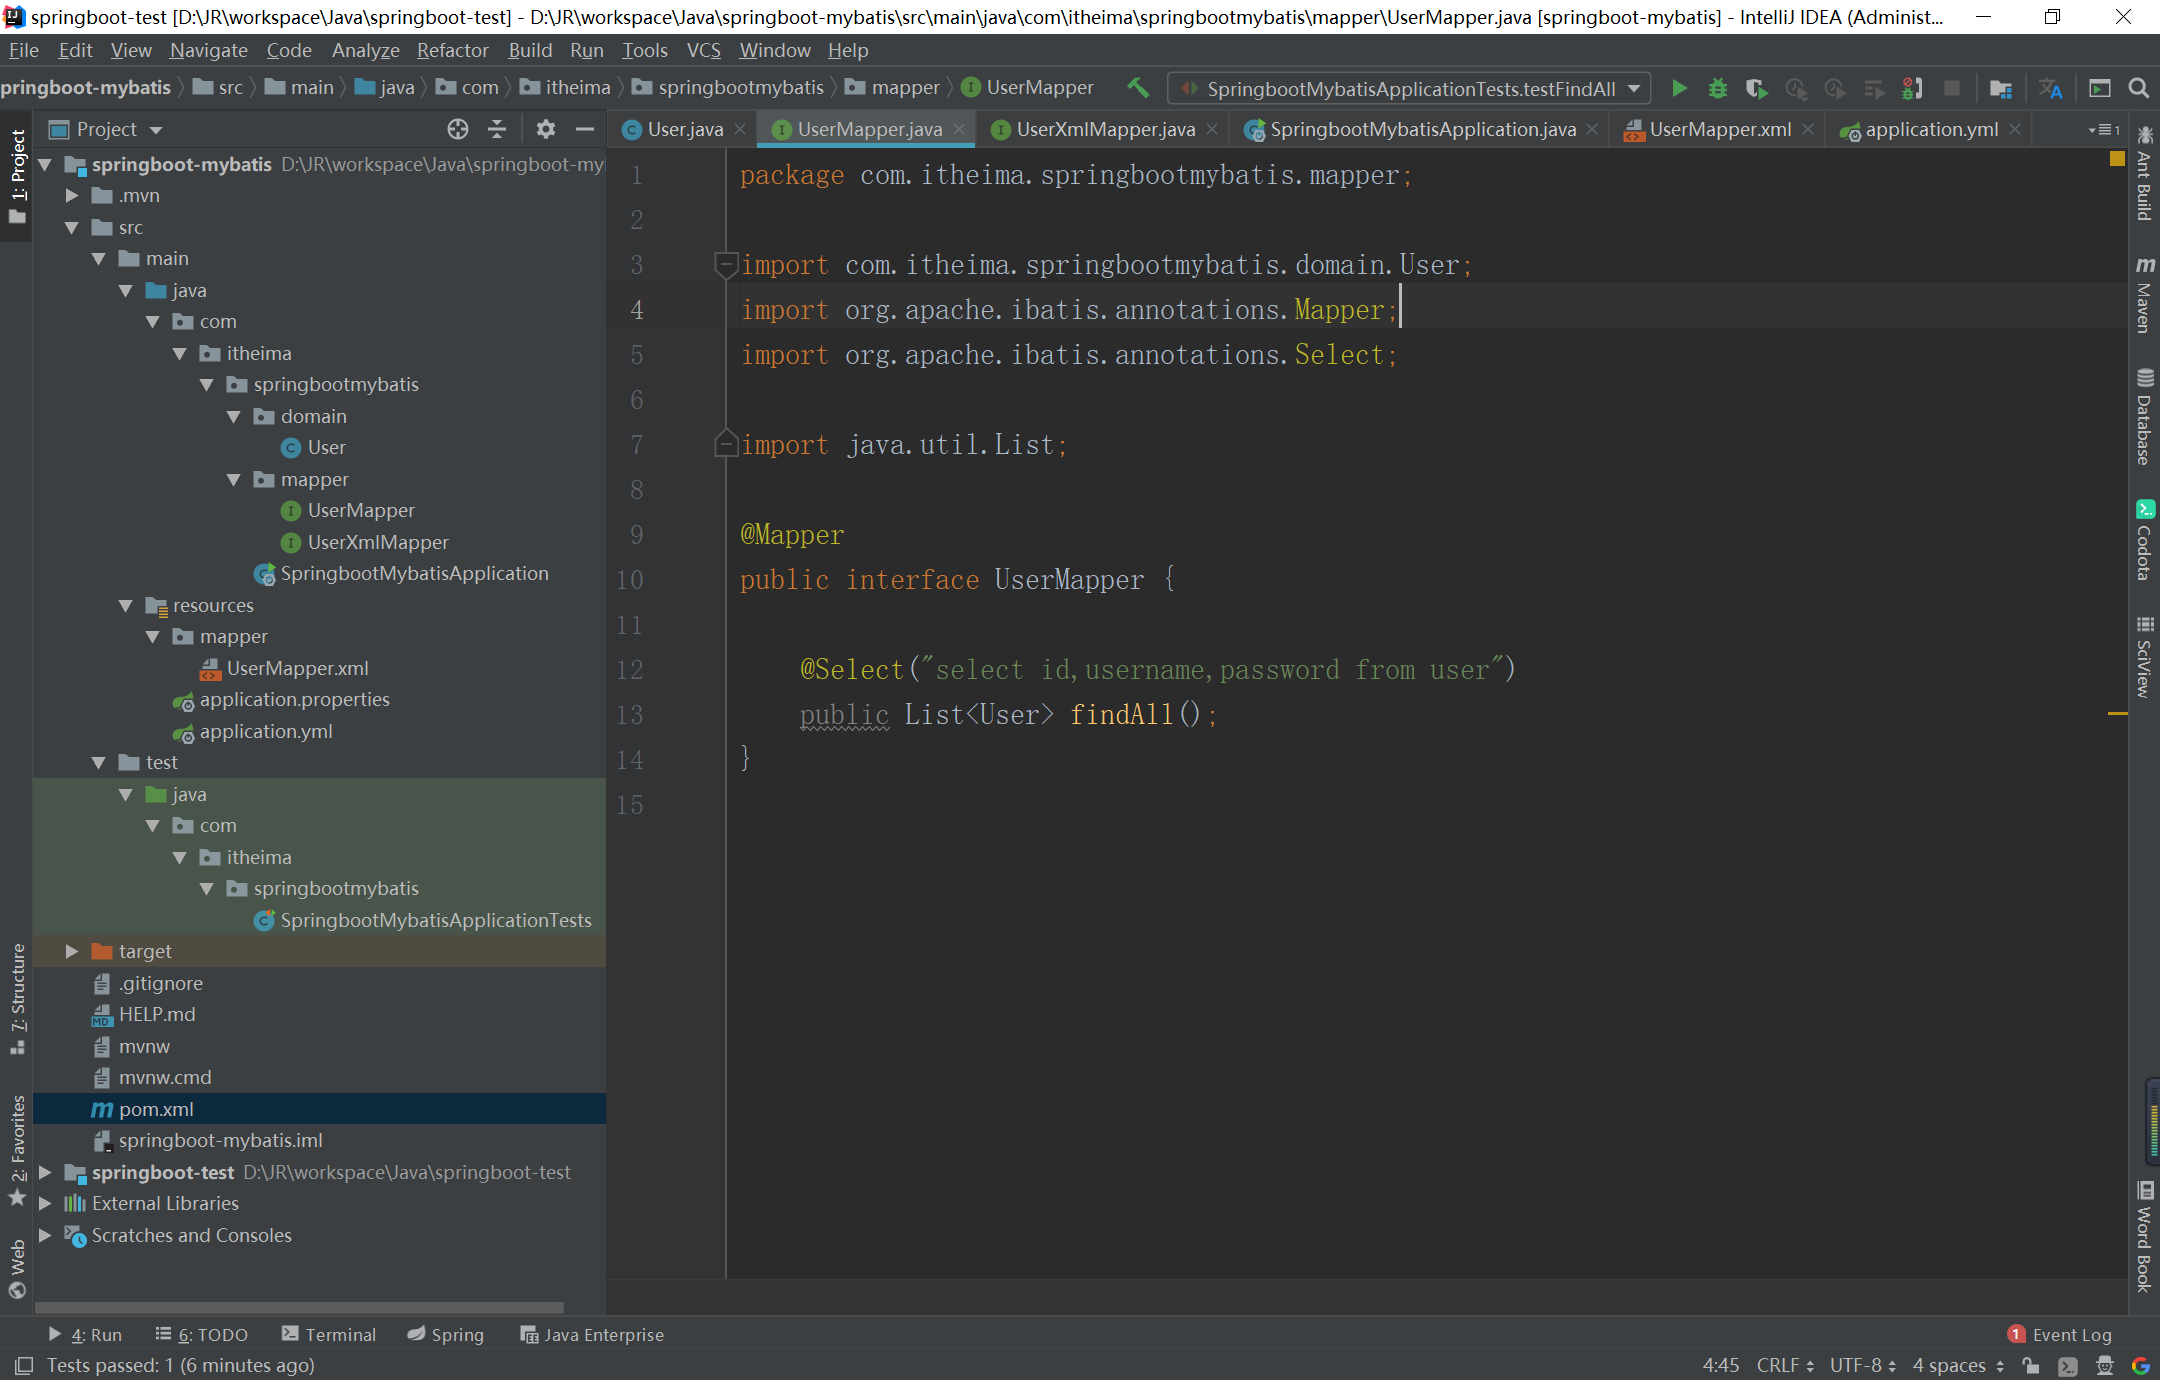
Task: Click the inspector hat icon in status bar
Action: pos(2104,1366)
